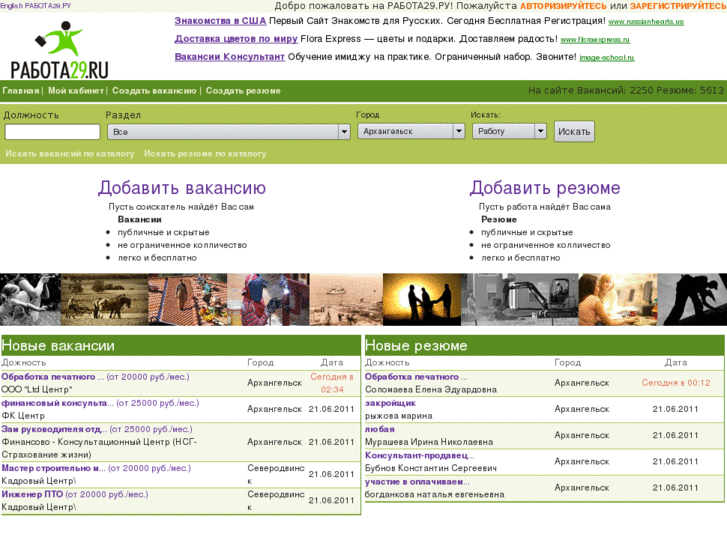This screenshot has width=727, height=545.
Task: Click the Сегодня в 02:34 date cell
Action: [332, 383]
